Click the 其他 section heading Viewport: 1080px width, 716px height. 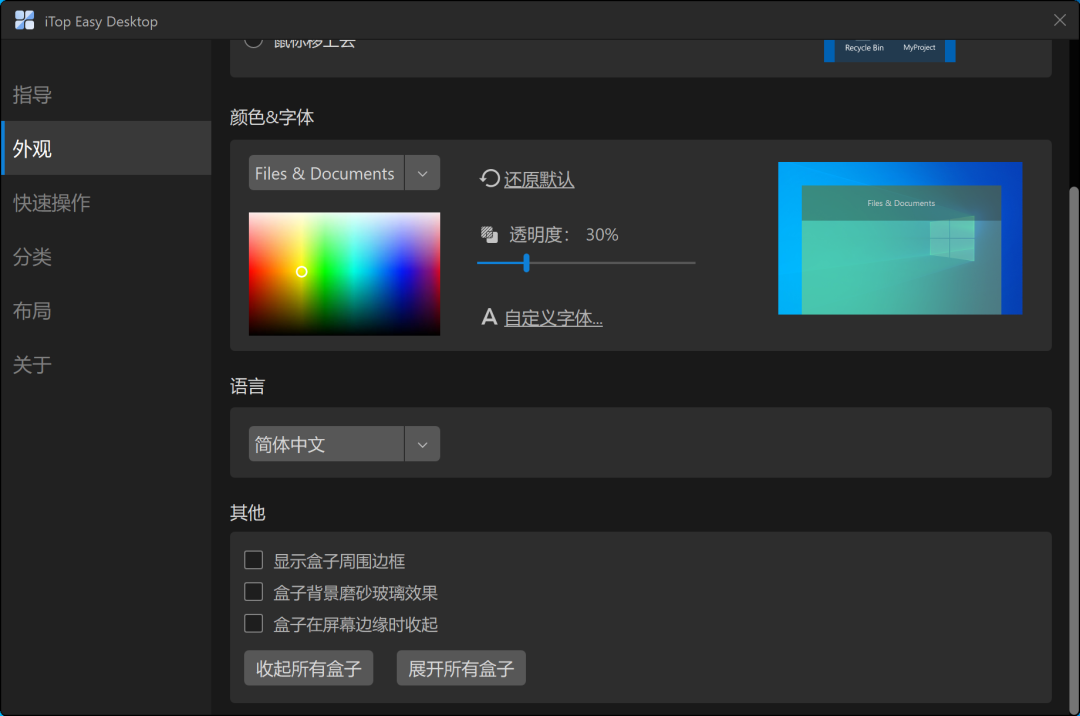[247, 512]
